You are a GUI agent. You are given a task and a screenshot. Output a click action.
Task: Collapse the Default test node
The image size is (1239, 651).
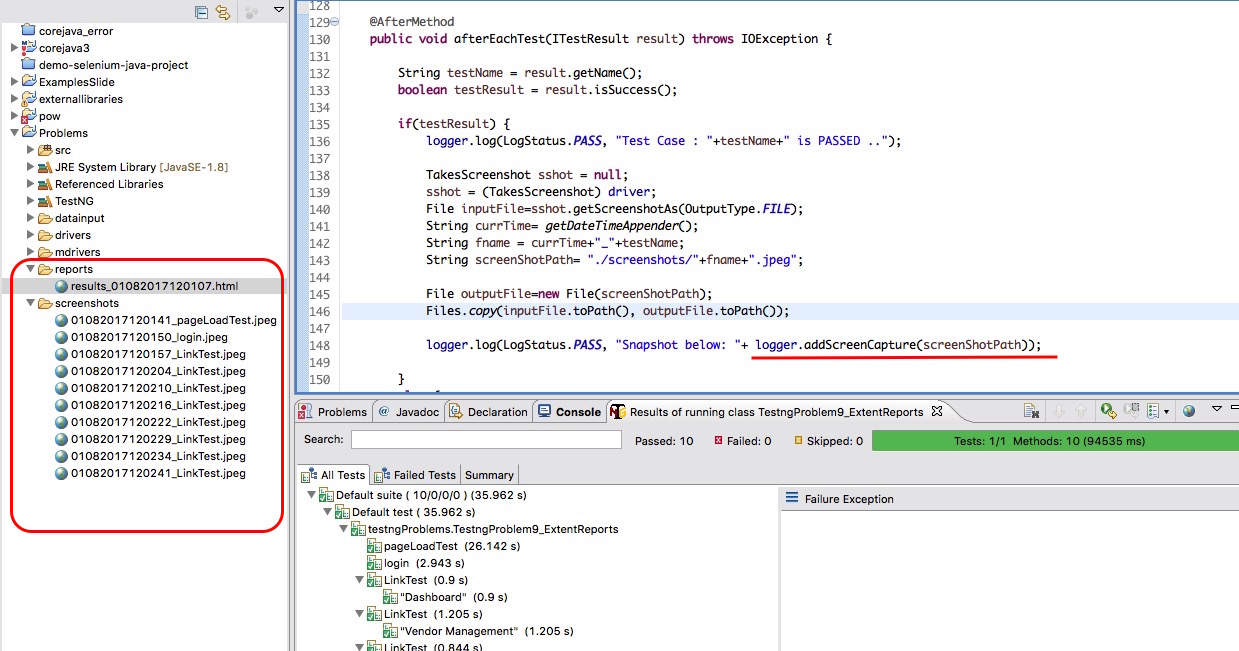pos(328,512)
